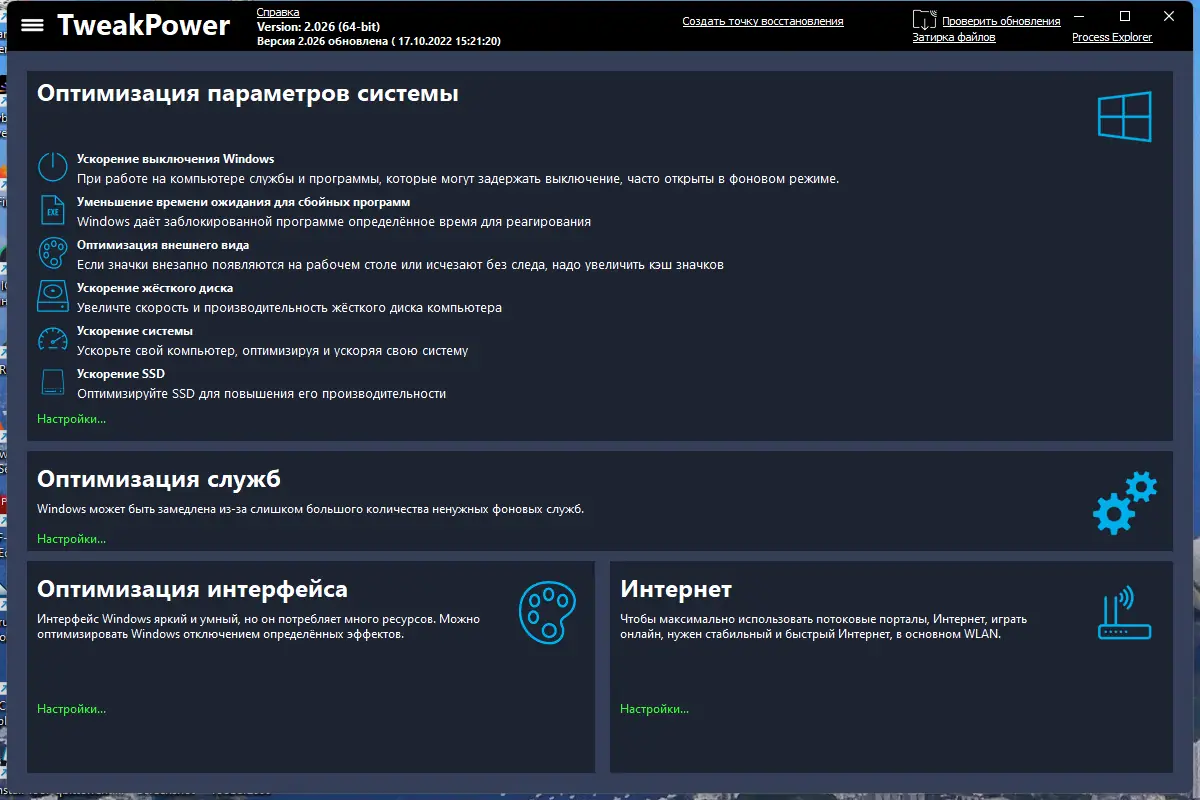
Task: Click description about кэш значков
Action: (400, 265)
